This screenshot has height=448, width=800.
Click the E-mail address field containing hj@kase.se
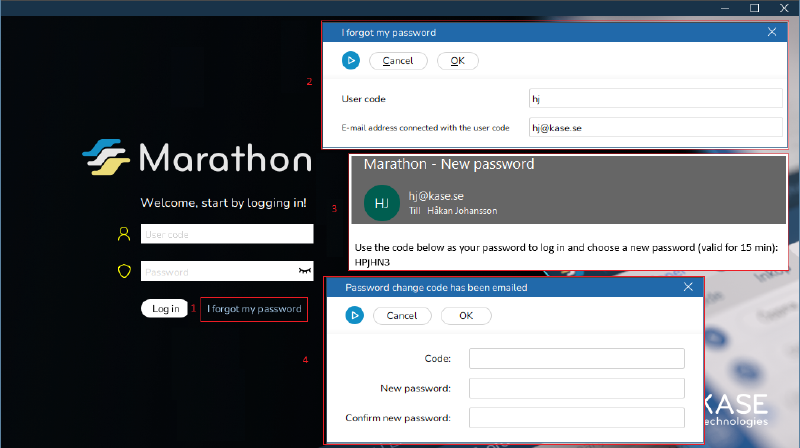[x=655, y=127]
